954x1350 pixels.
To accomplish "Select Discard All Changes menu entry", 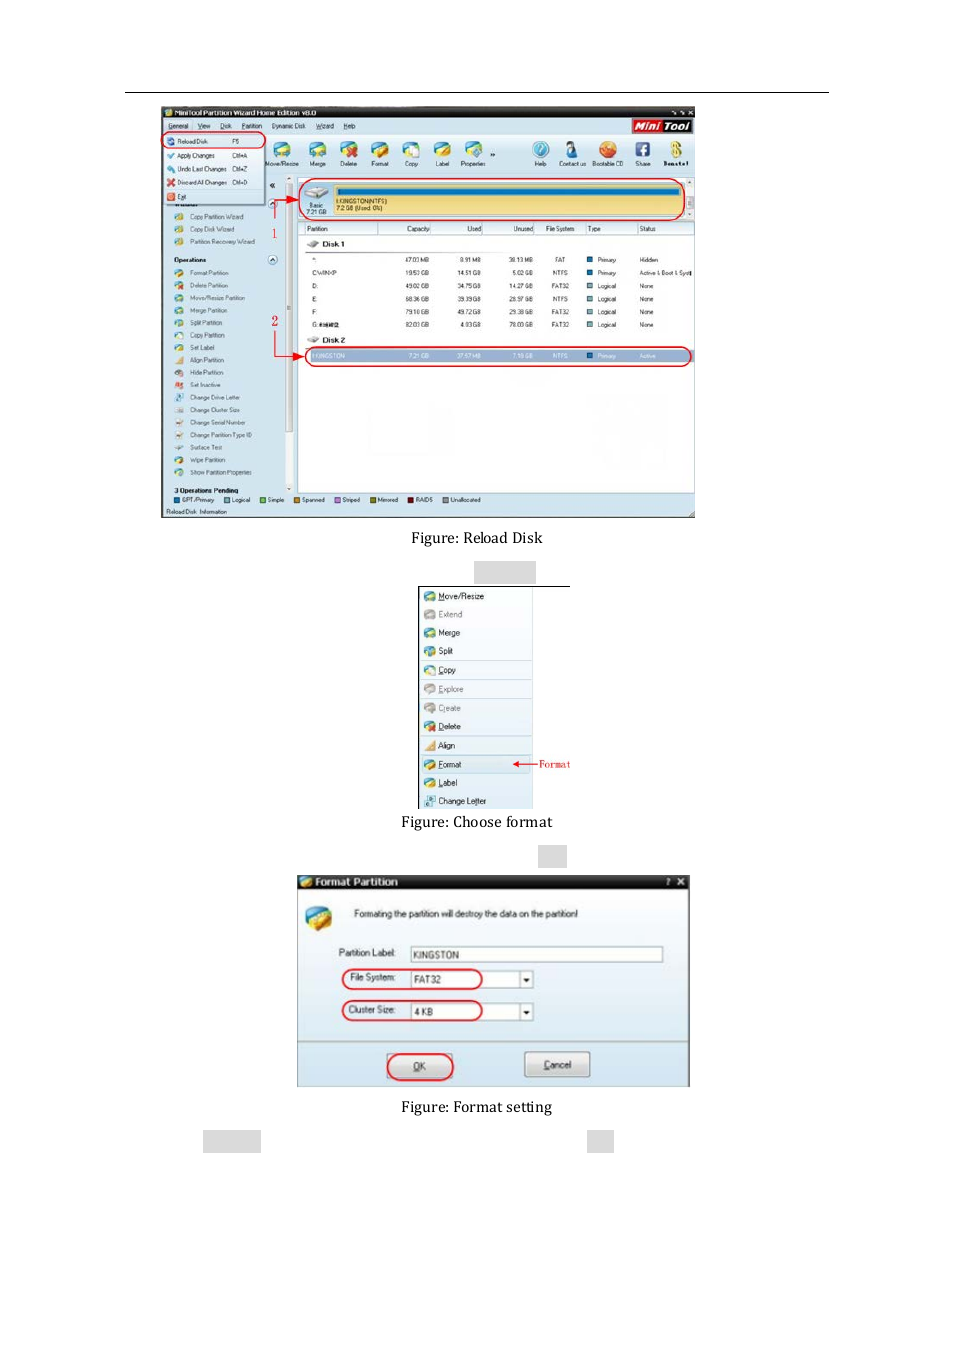I will pos(214,183).
